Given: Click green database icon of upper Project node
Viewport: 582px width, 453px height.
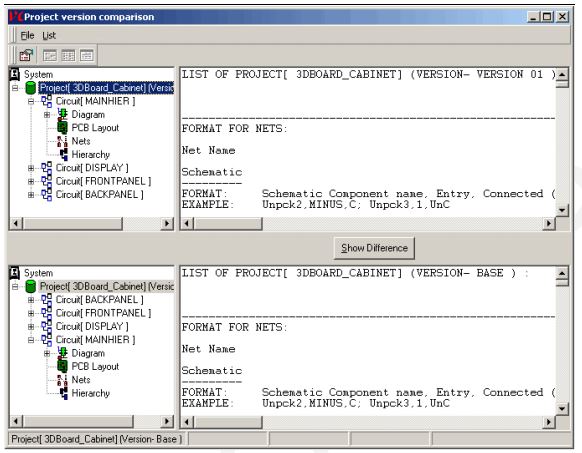Looking at the screenshot, I should [x=30, y=88].
